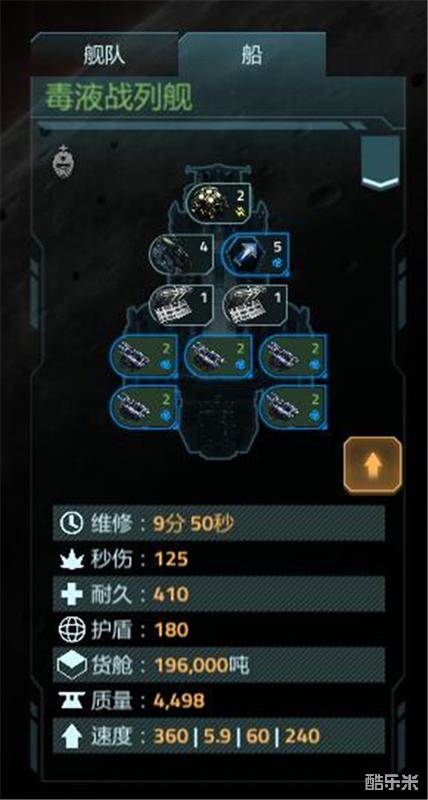Select the bottom-right weapon turret slot
This screenshot has width=428, height=800.
(x=293, y=406)
